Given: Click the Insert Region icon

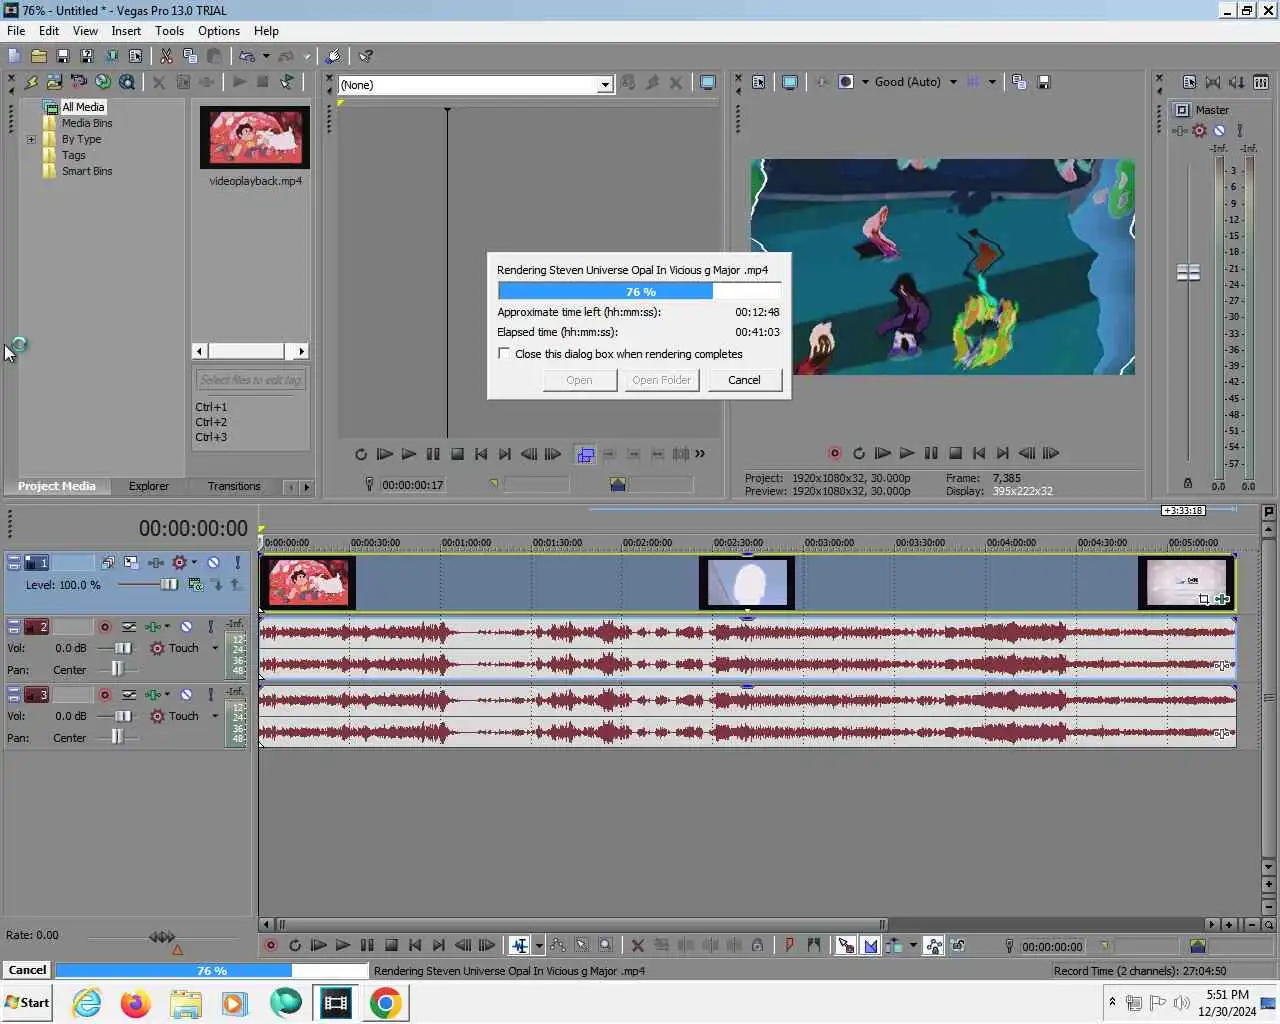Looking at the screenshot, I should click(x=814, y=945).
